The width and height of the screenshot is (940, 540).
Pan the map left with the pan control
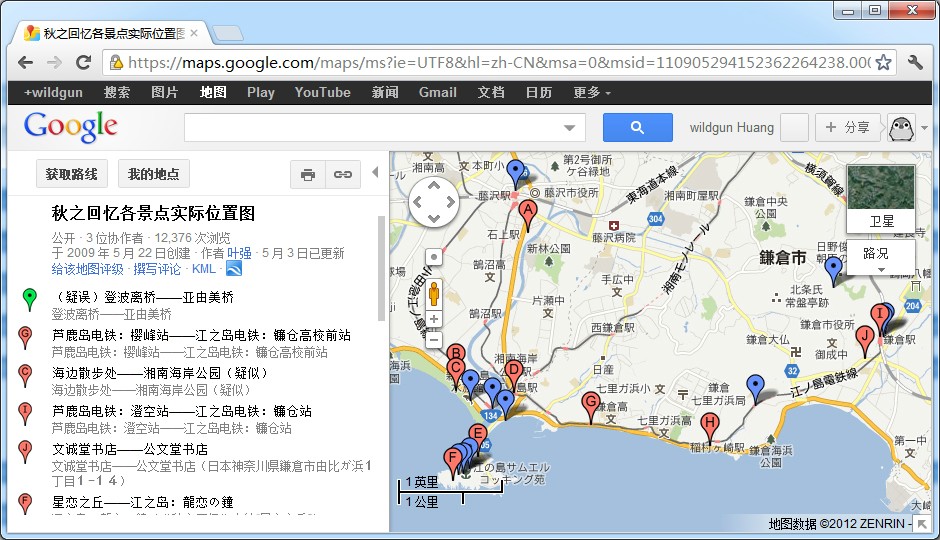[417, 203]
